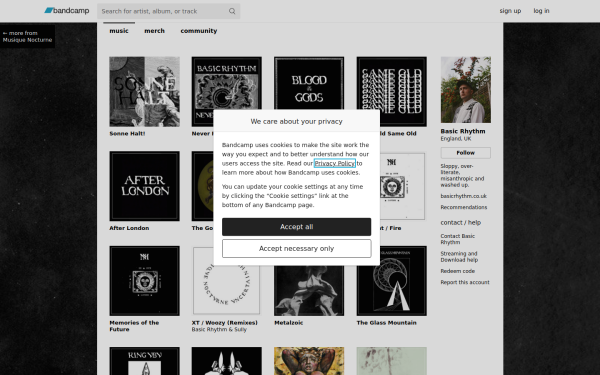Image resolution: width=600 pixels, height=375 pixels.
Task: Open the Blood & Gods album cover
Action: click(309, 83)
